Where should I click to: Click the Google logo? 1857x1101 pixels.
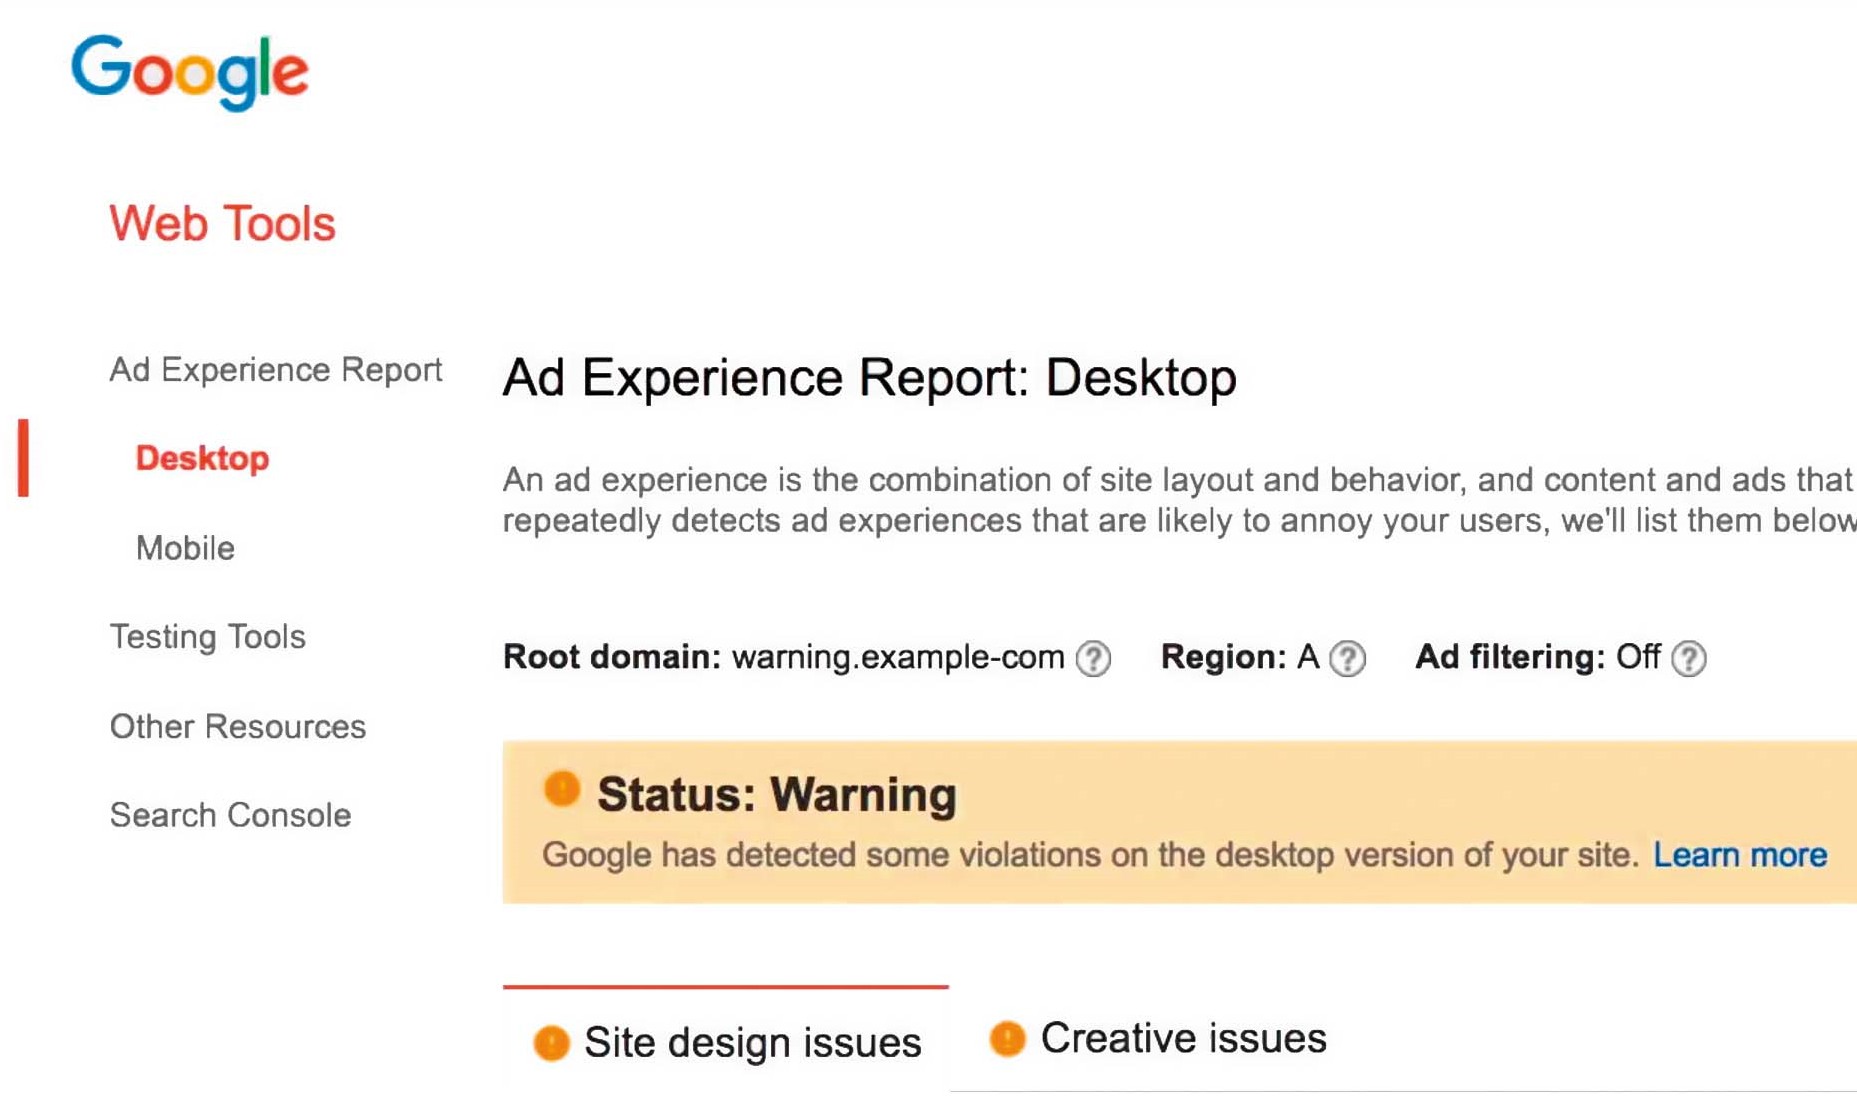click(x=189, y=71)
